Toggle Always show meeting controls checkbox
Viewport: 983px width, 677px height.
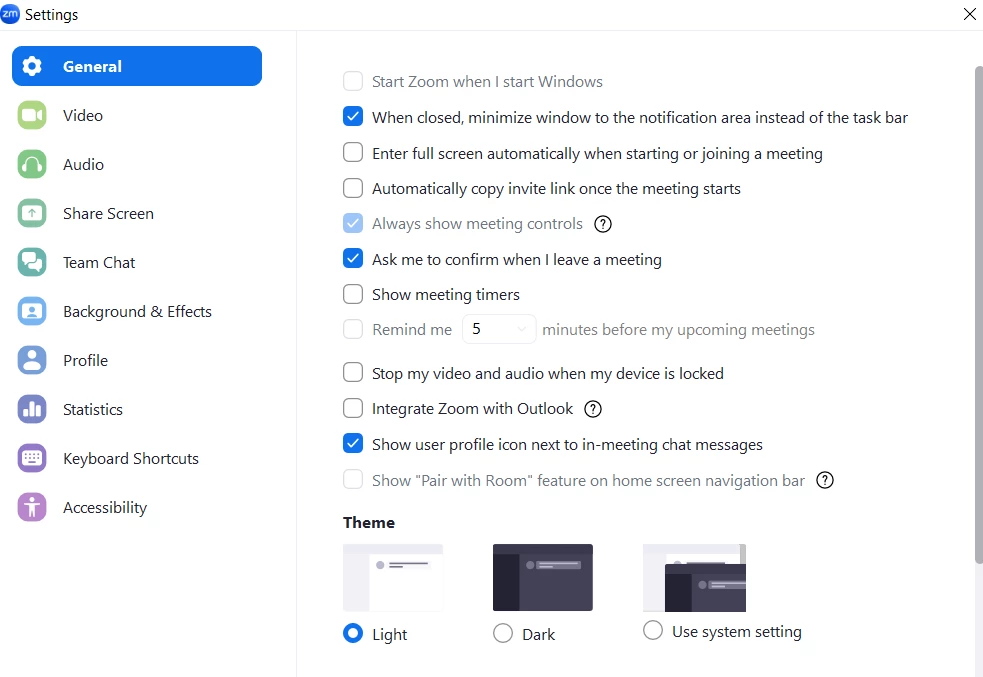[353, 223]
